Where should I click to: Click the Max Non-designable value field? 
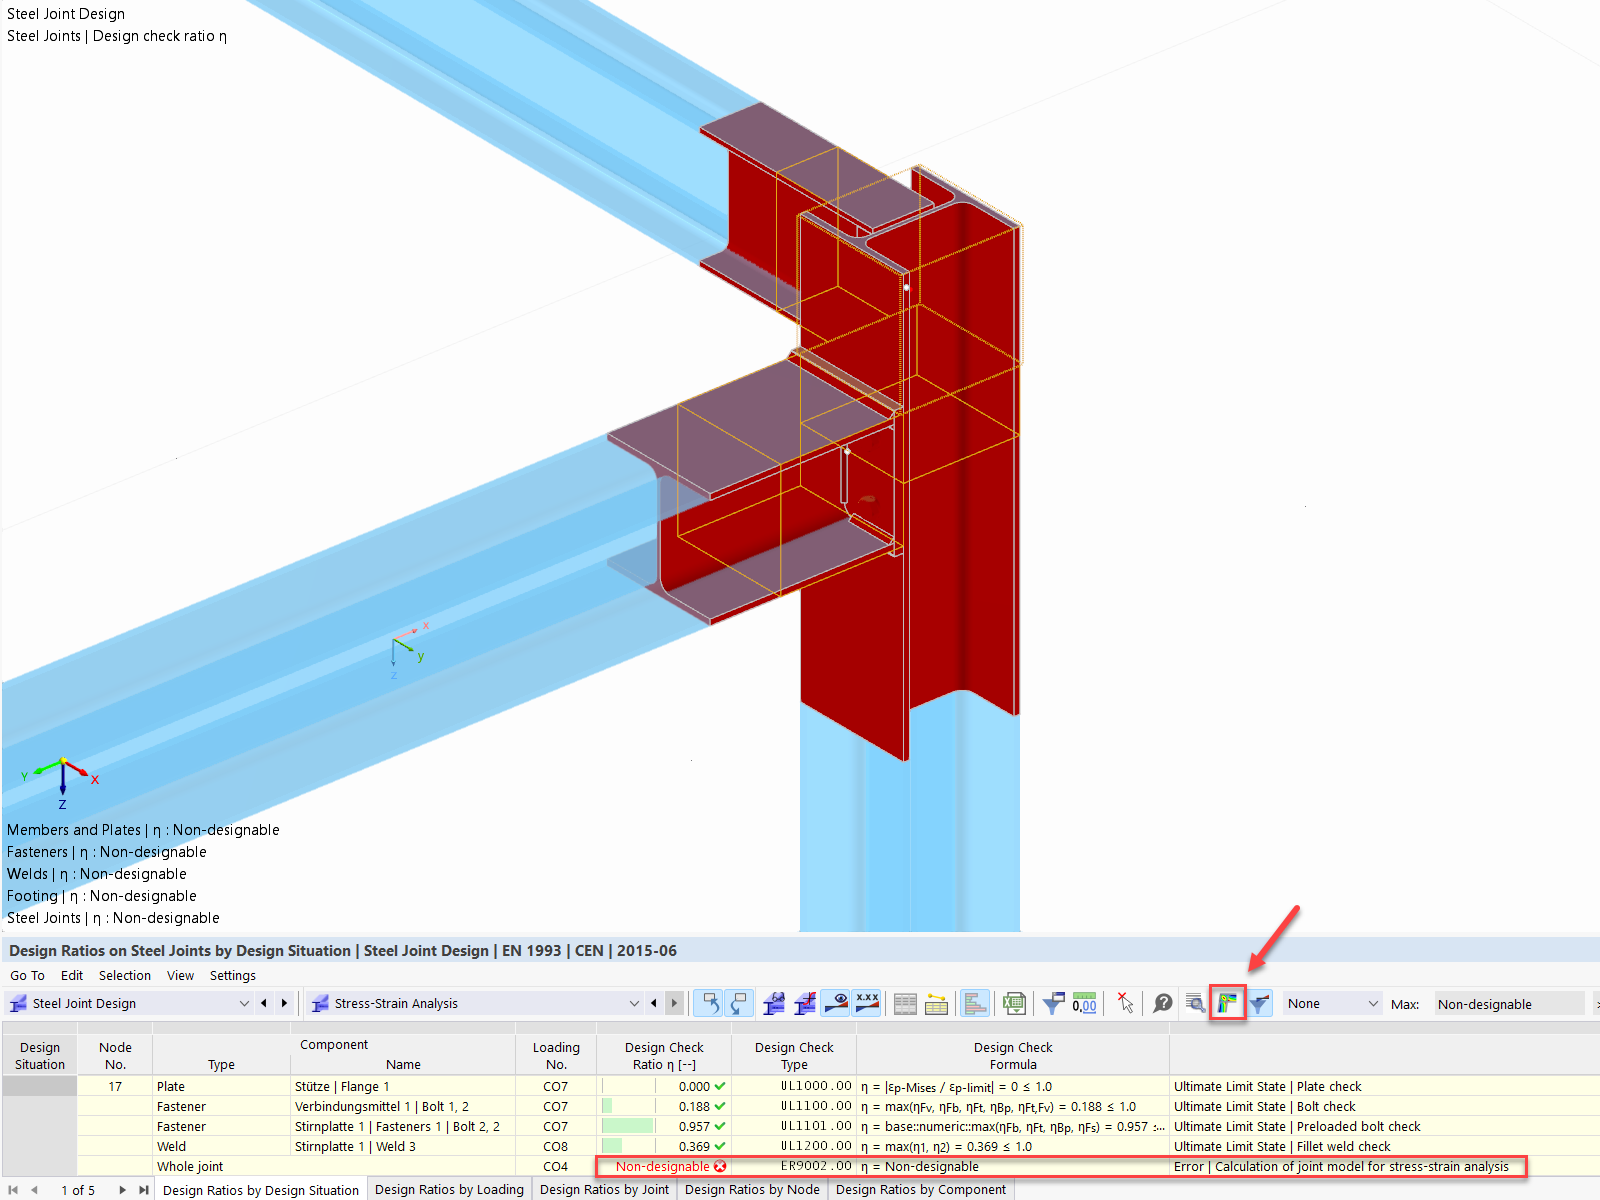(x=1509, y=1003)
